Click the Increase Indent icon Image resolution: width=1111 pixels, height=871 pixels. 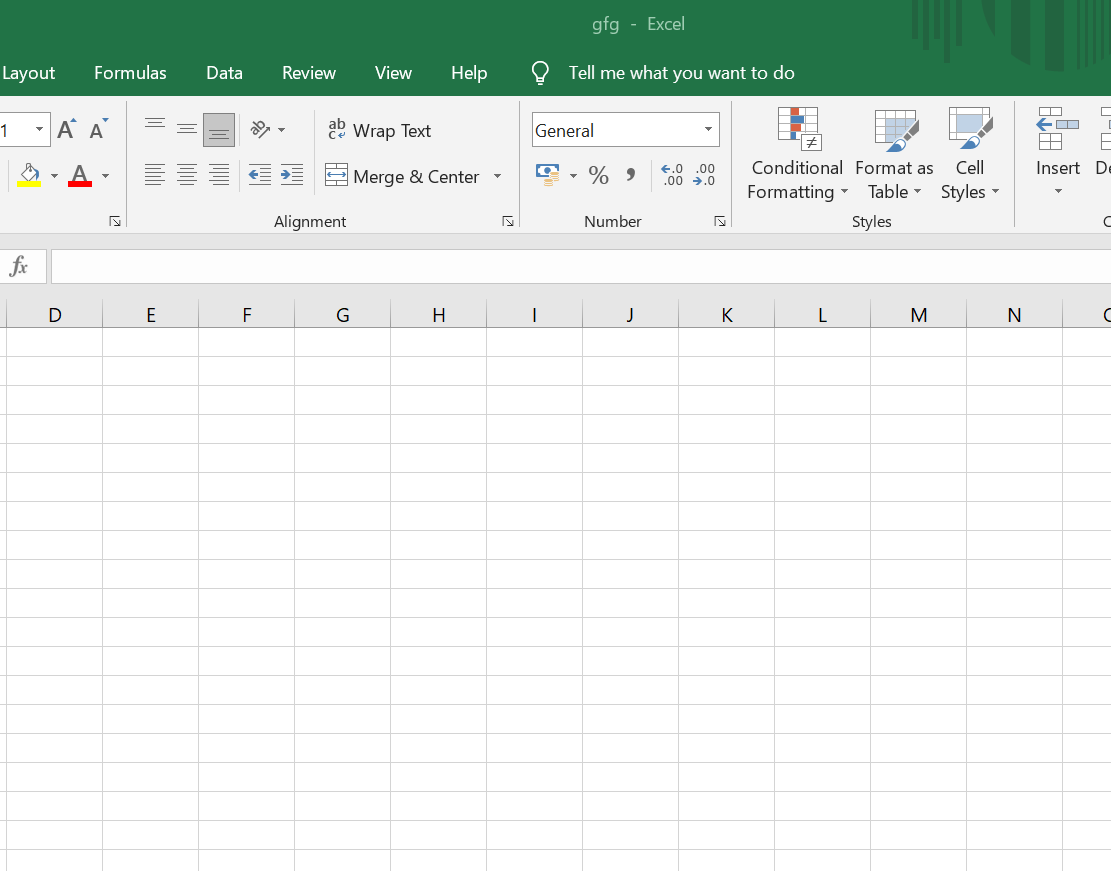click(292, 176)
